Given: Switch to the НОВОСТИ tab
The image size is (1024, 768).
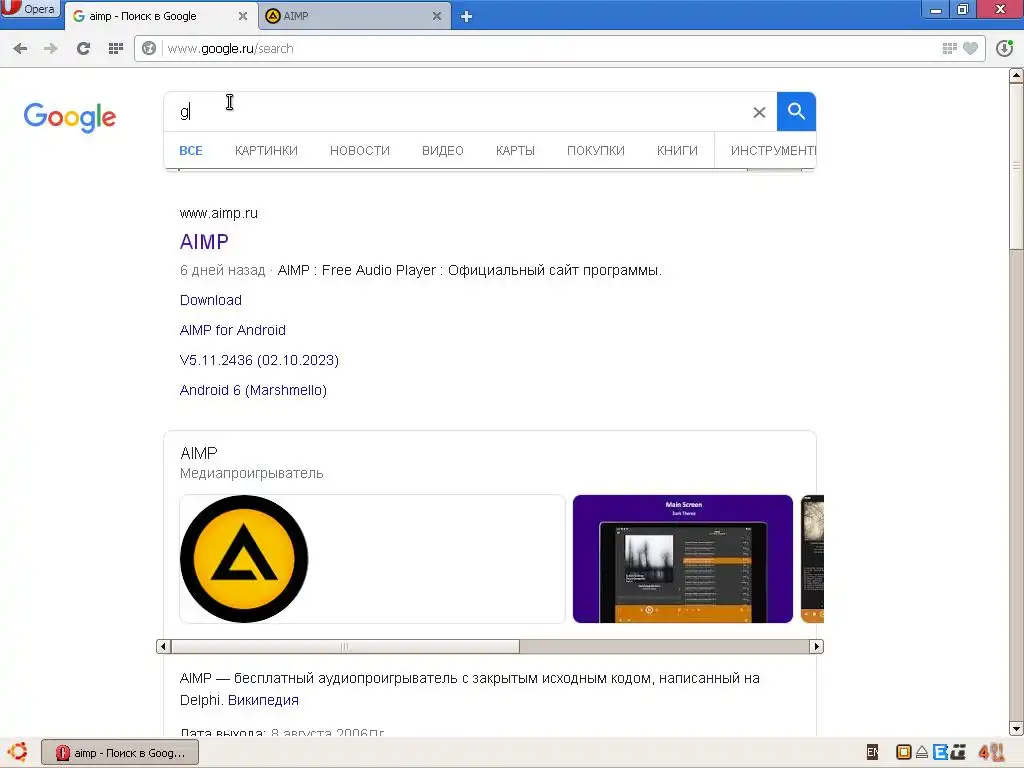Looking at the screenshot, I should pyautogui.click(x=360, y=150).
